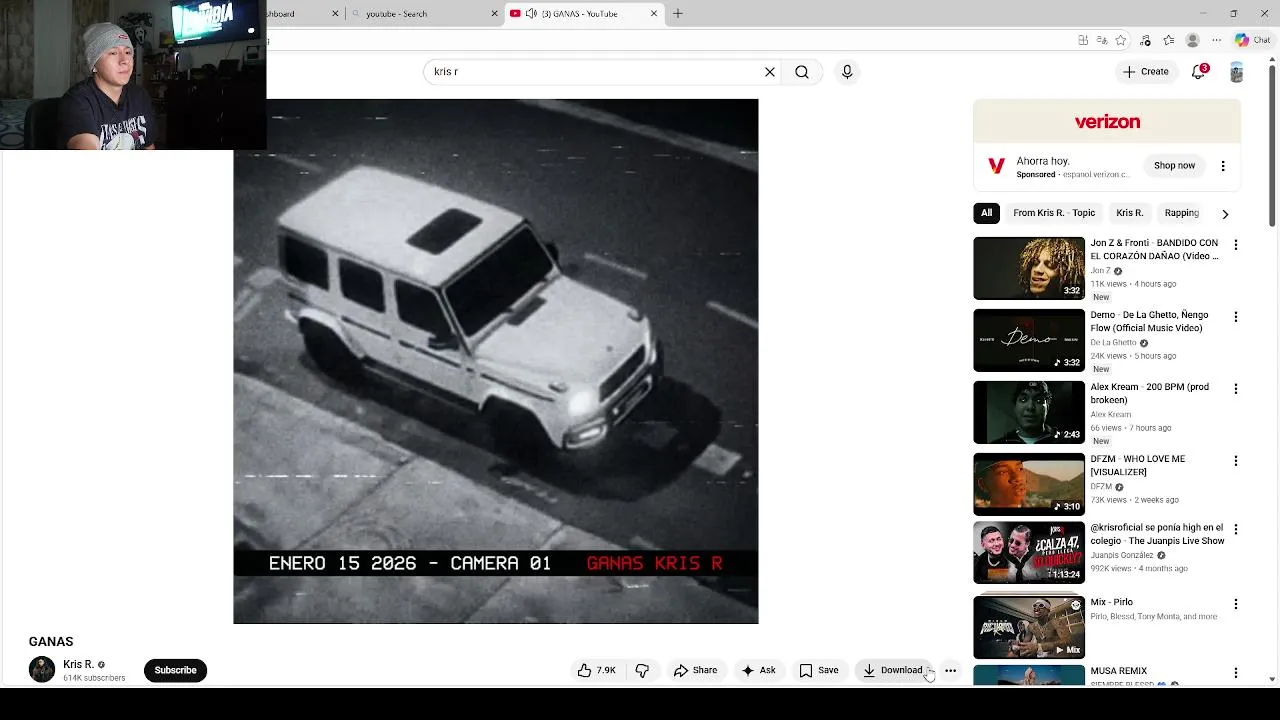Viewport: 1280px width, 720px height.
Task: Open the Mix - Pirlo thumbnail
Action: (1029, 627)
